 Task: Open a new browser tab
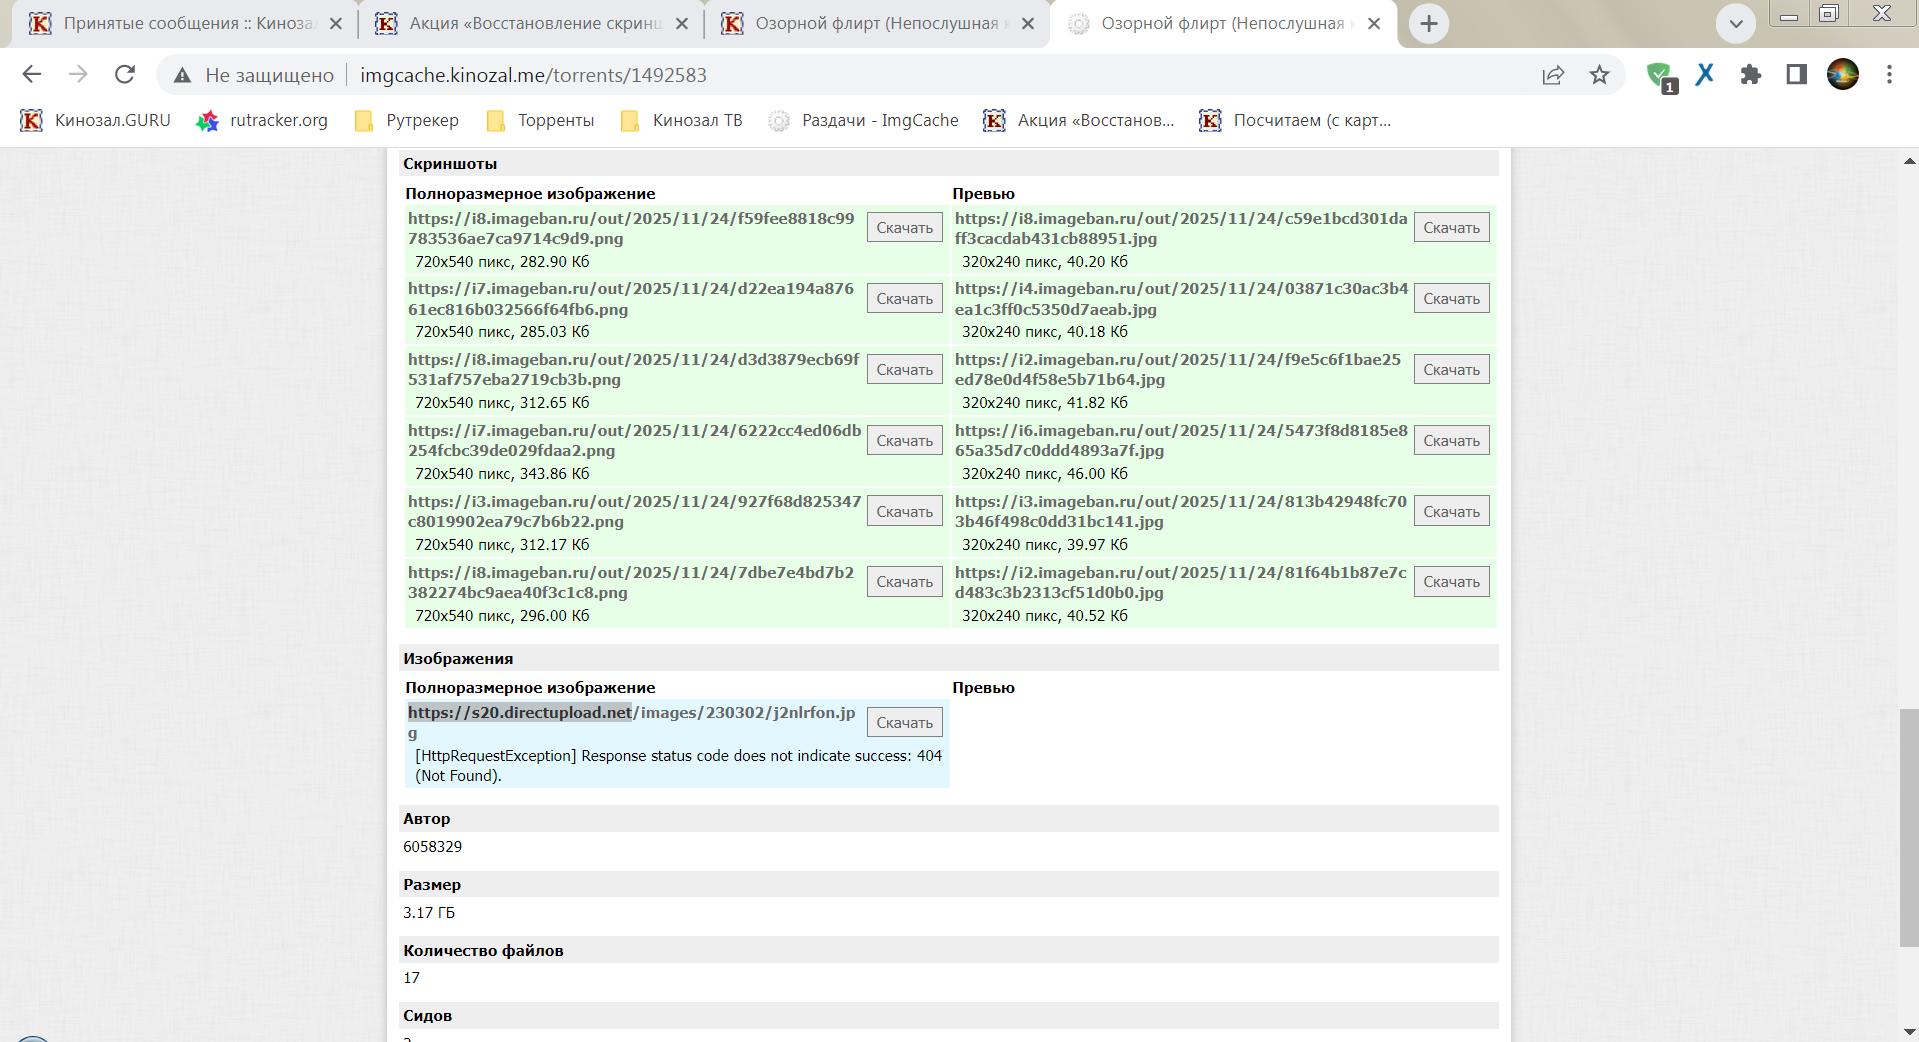[x=1429, y=24]
